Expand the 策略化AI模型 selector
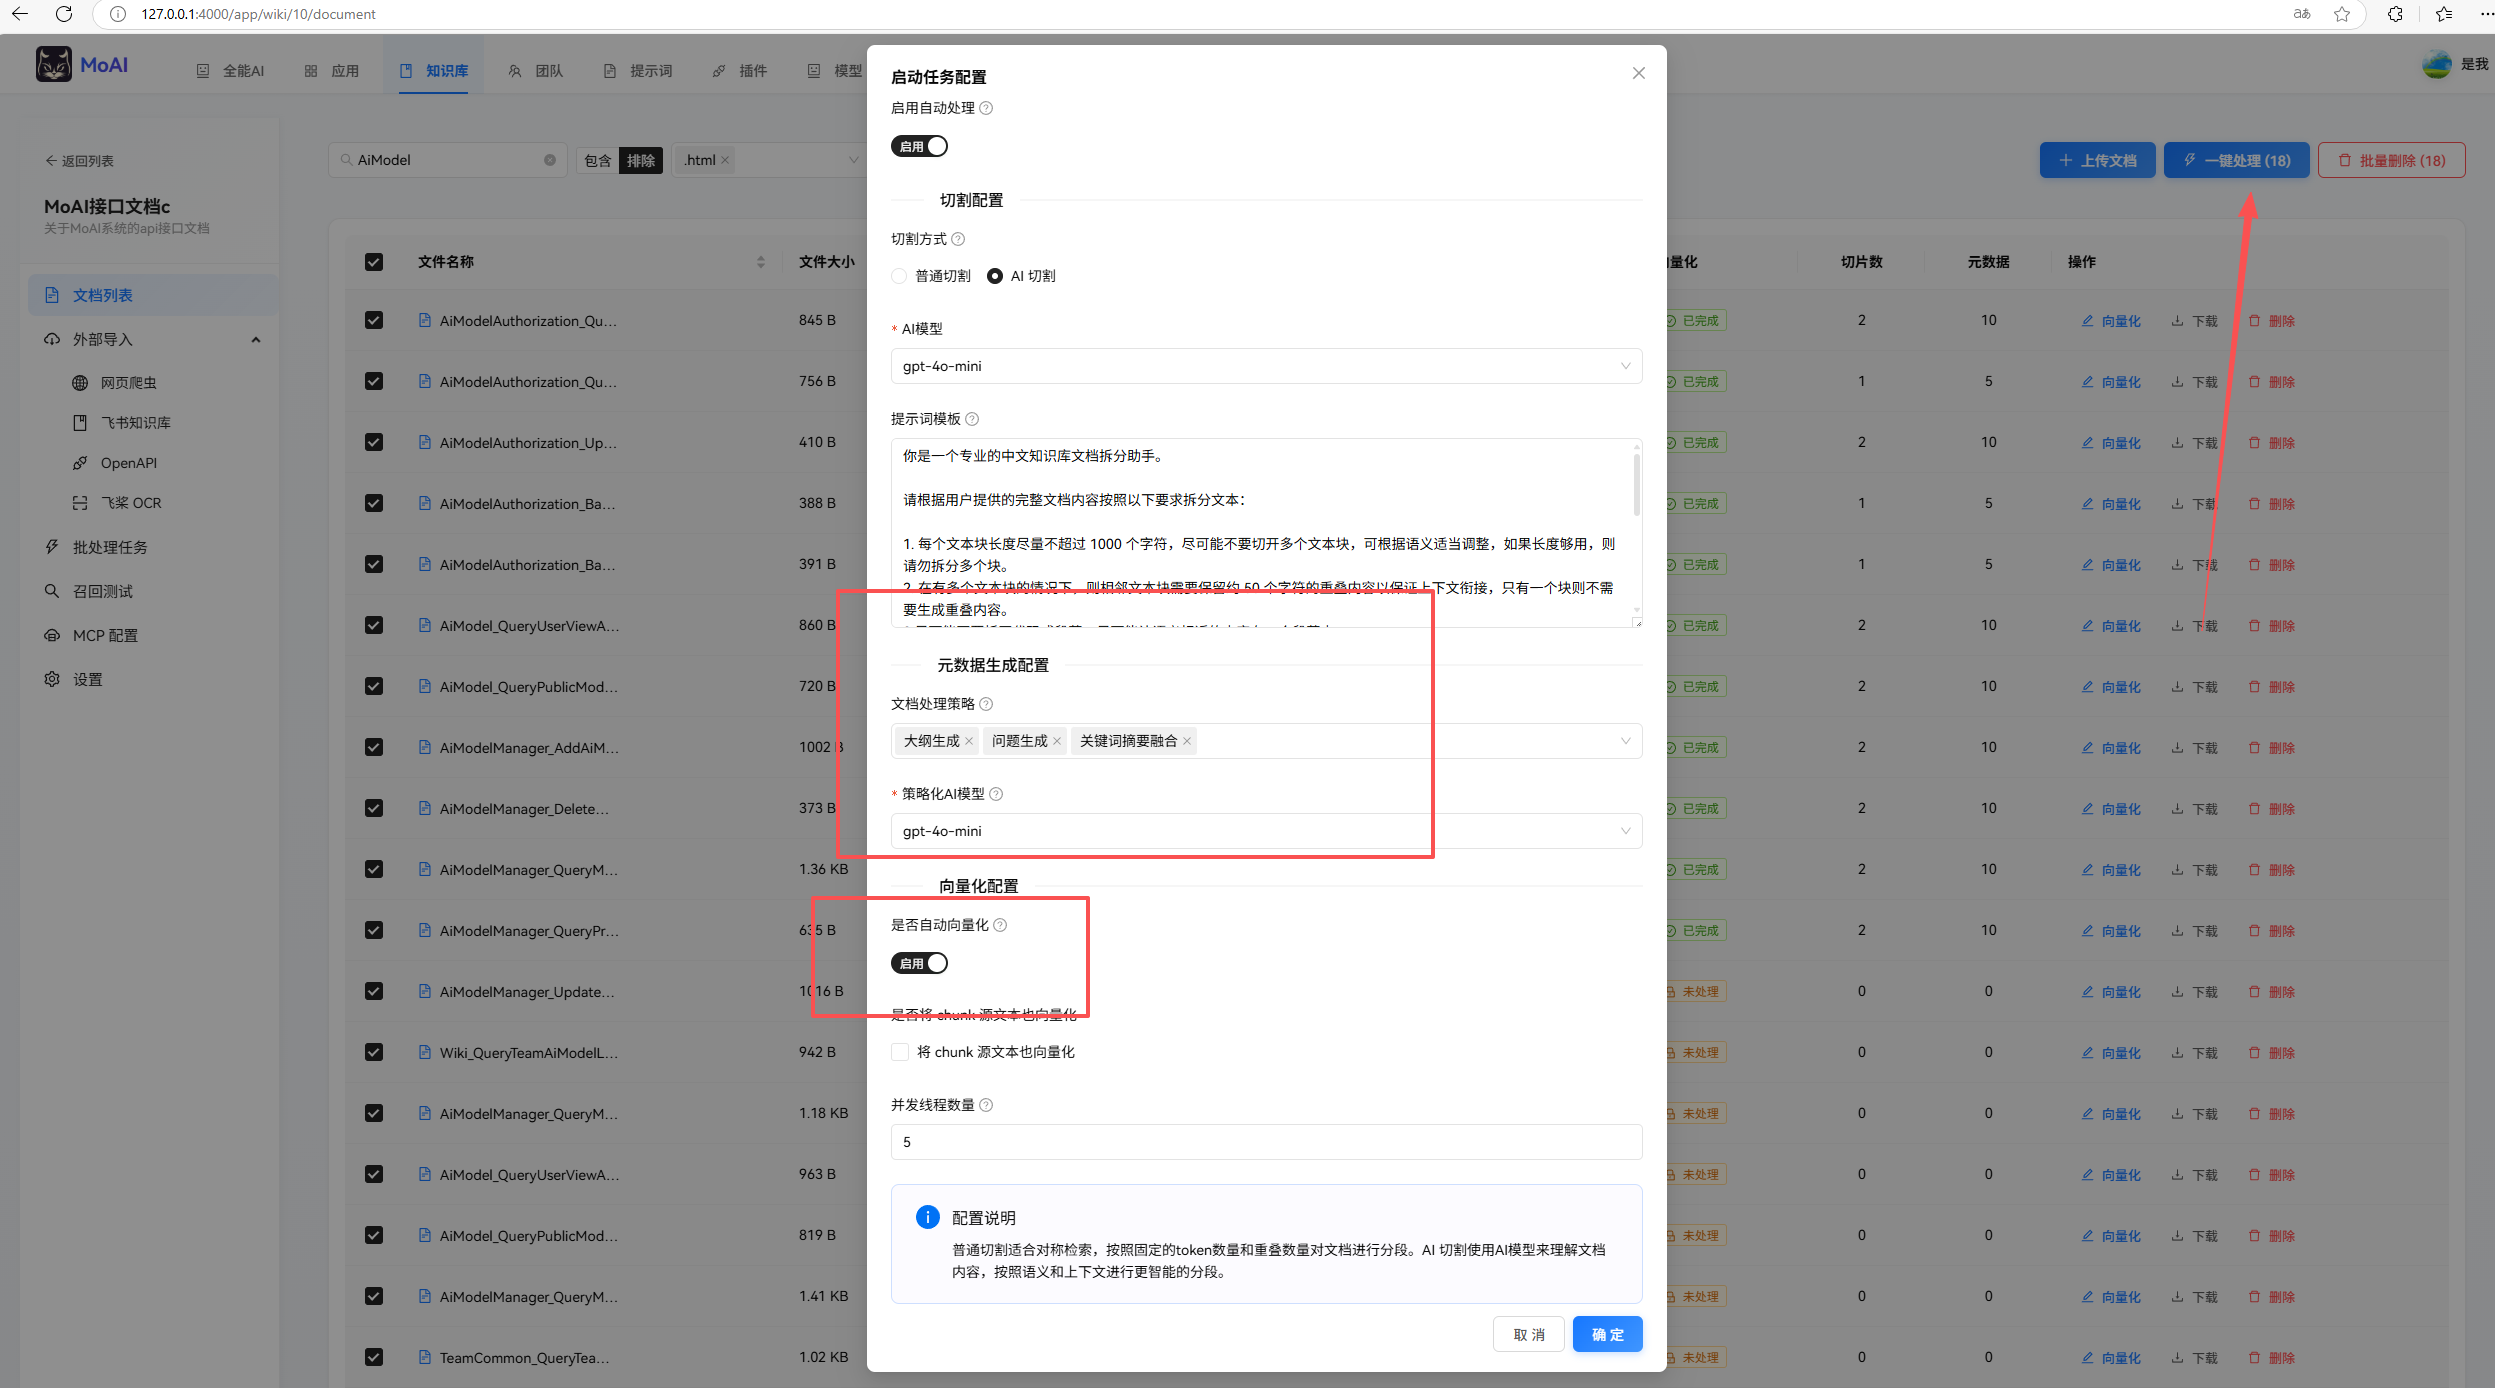The width and height of the screenshot is (2495, 1388). coord(1265,831)
